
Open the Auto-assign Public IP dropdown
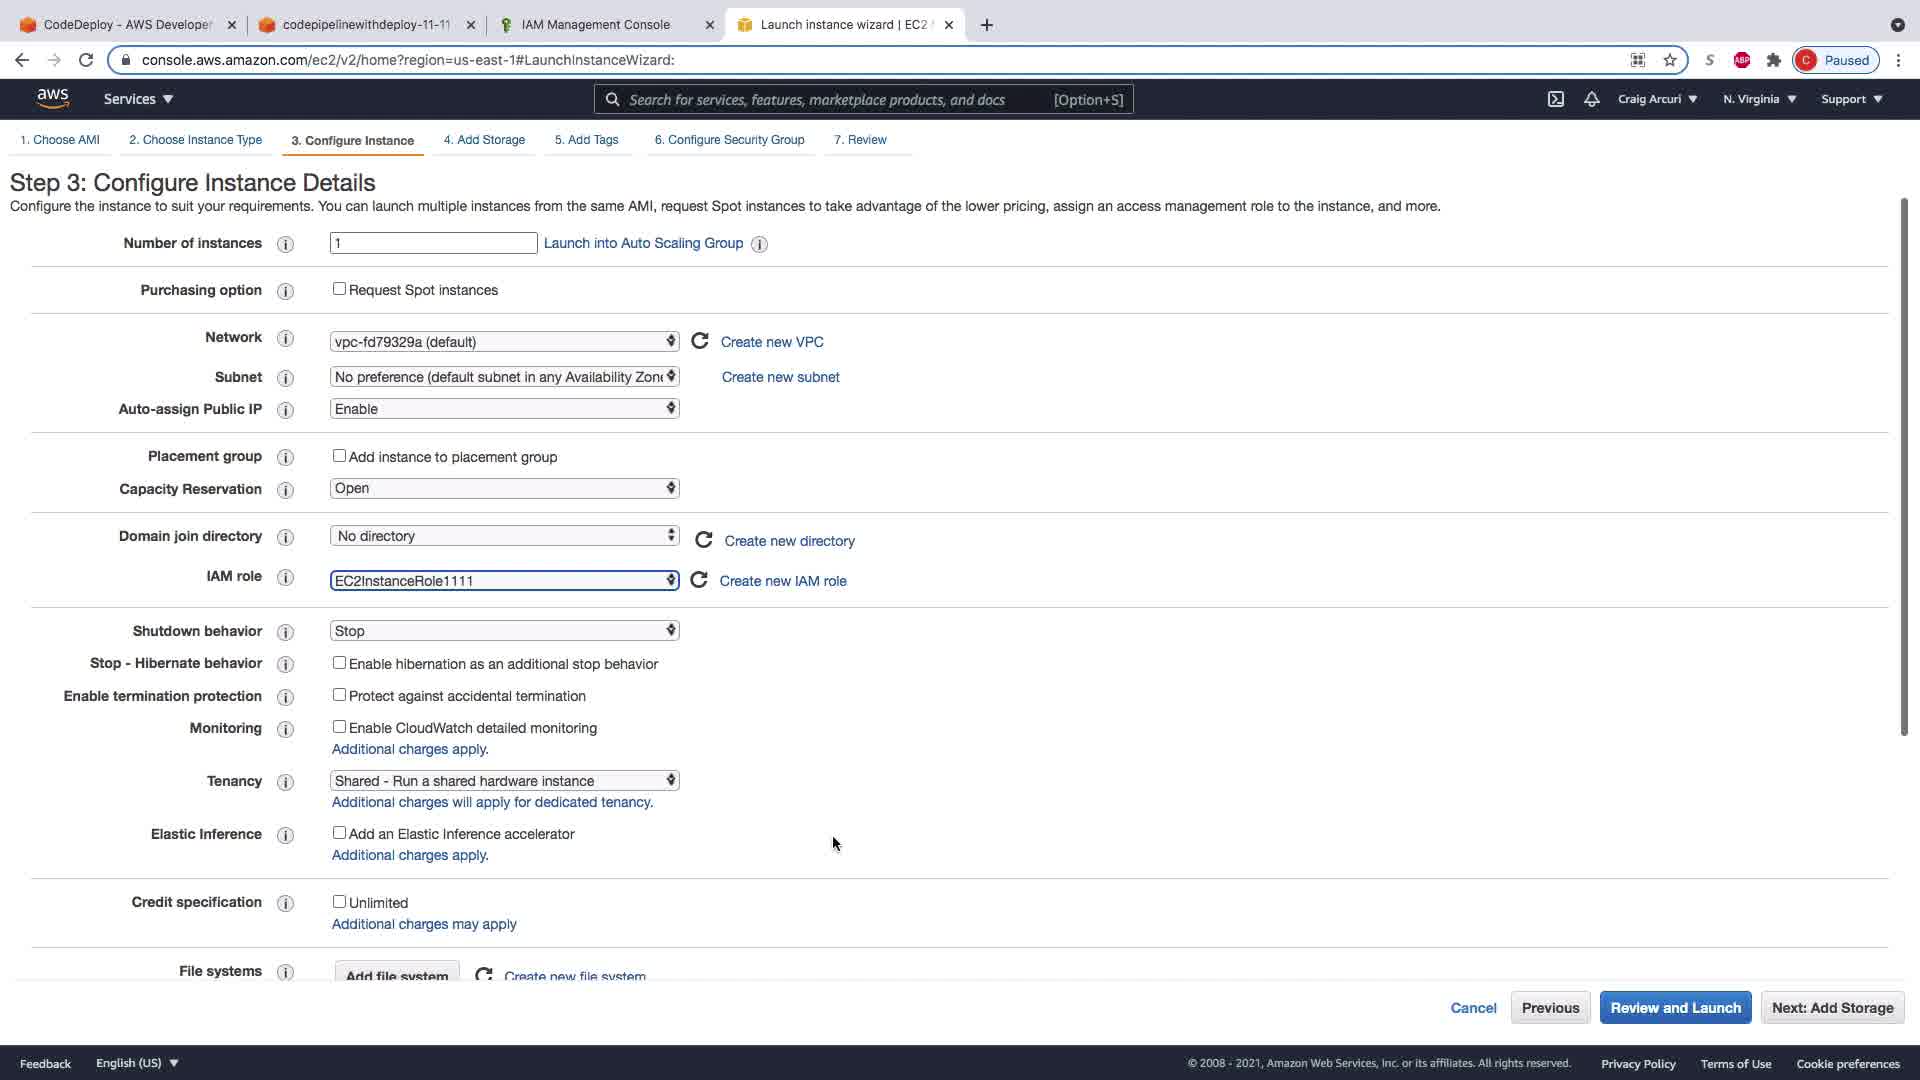tap(504, 409)
